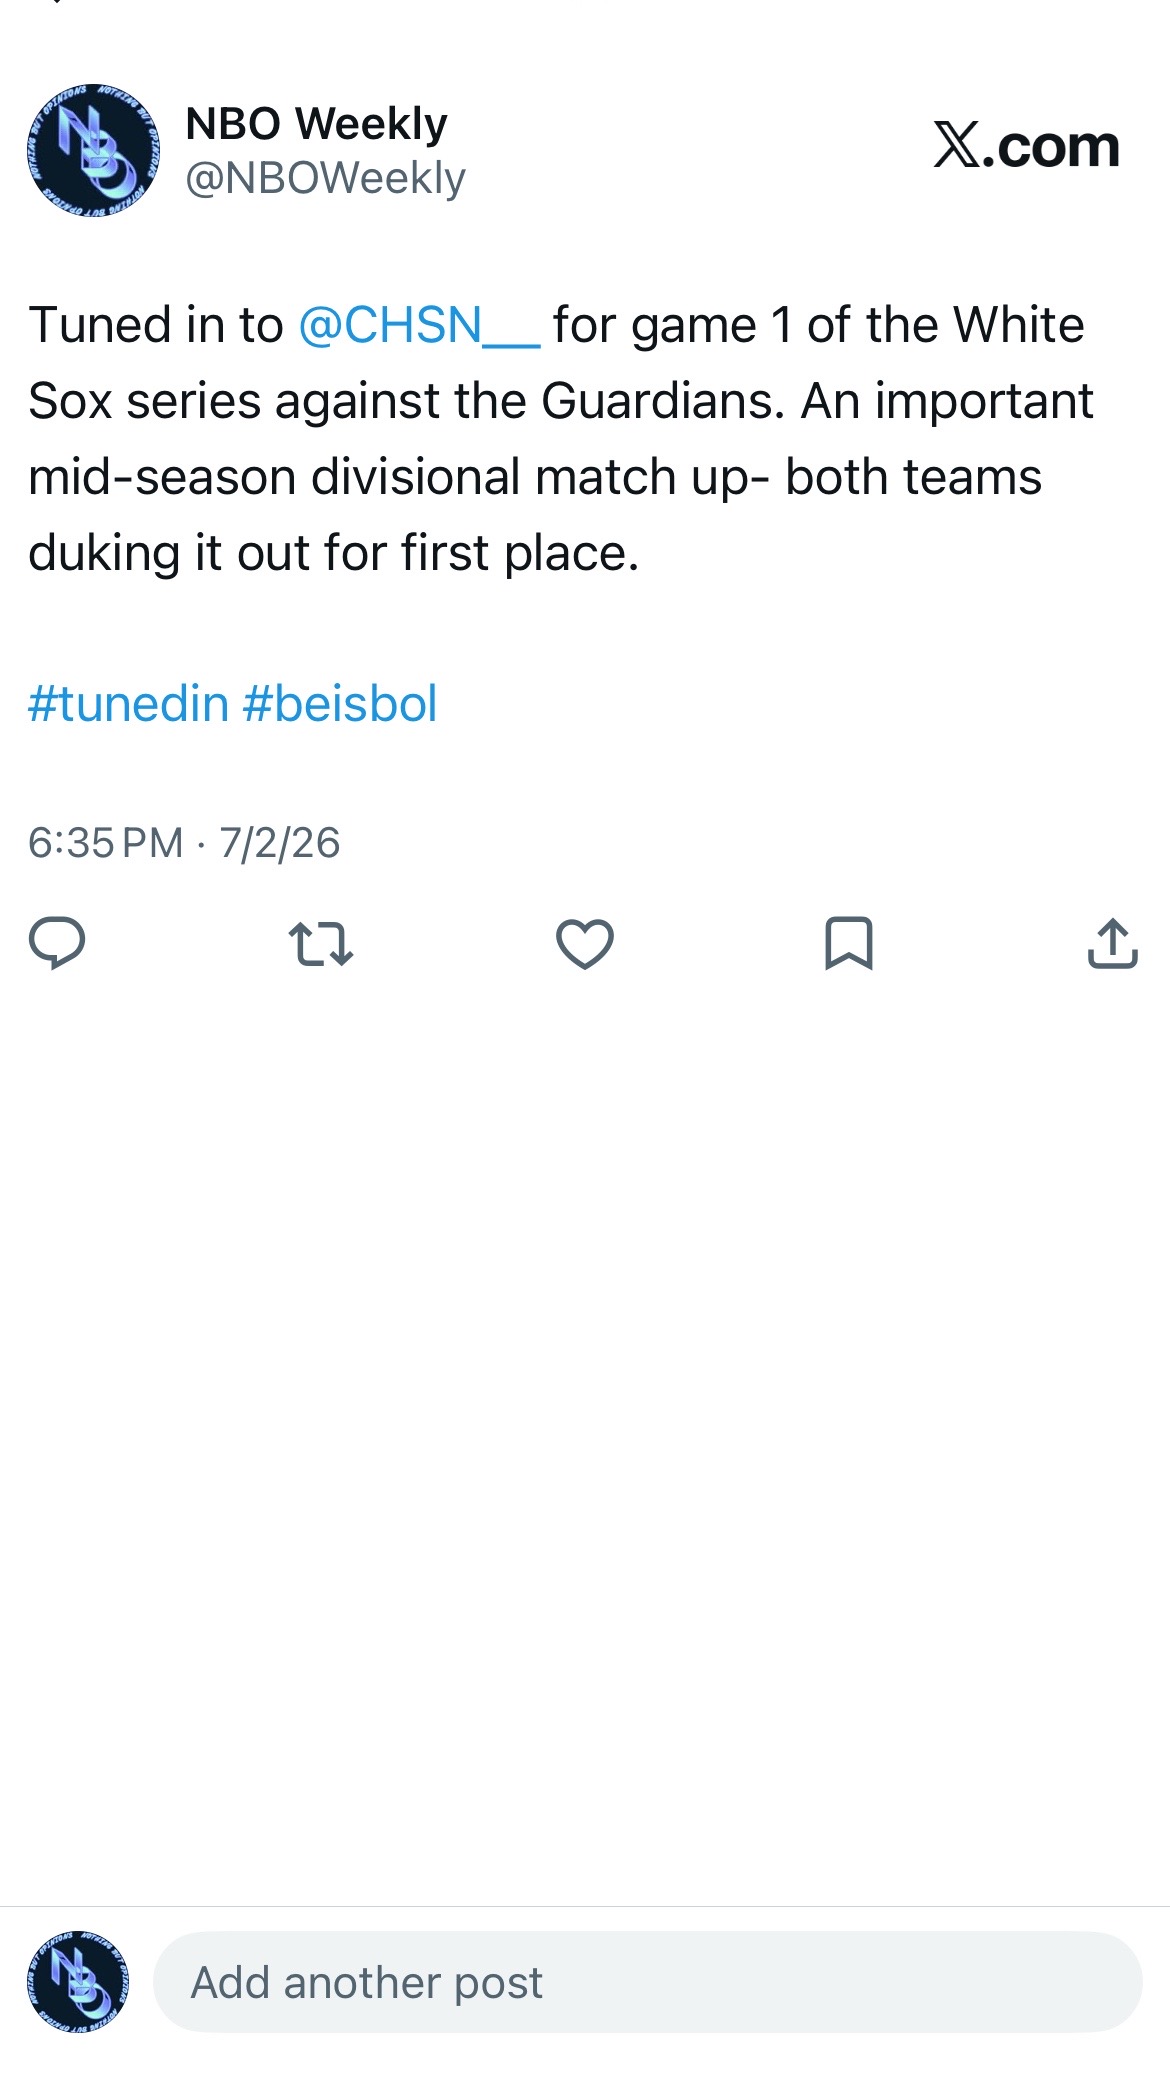Like the post with the heart icon
The image size is (1170, 2080).
[585, 944]
